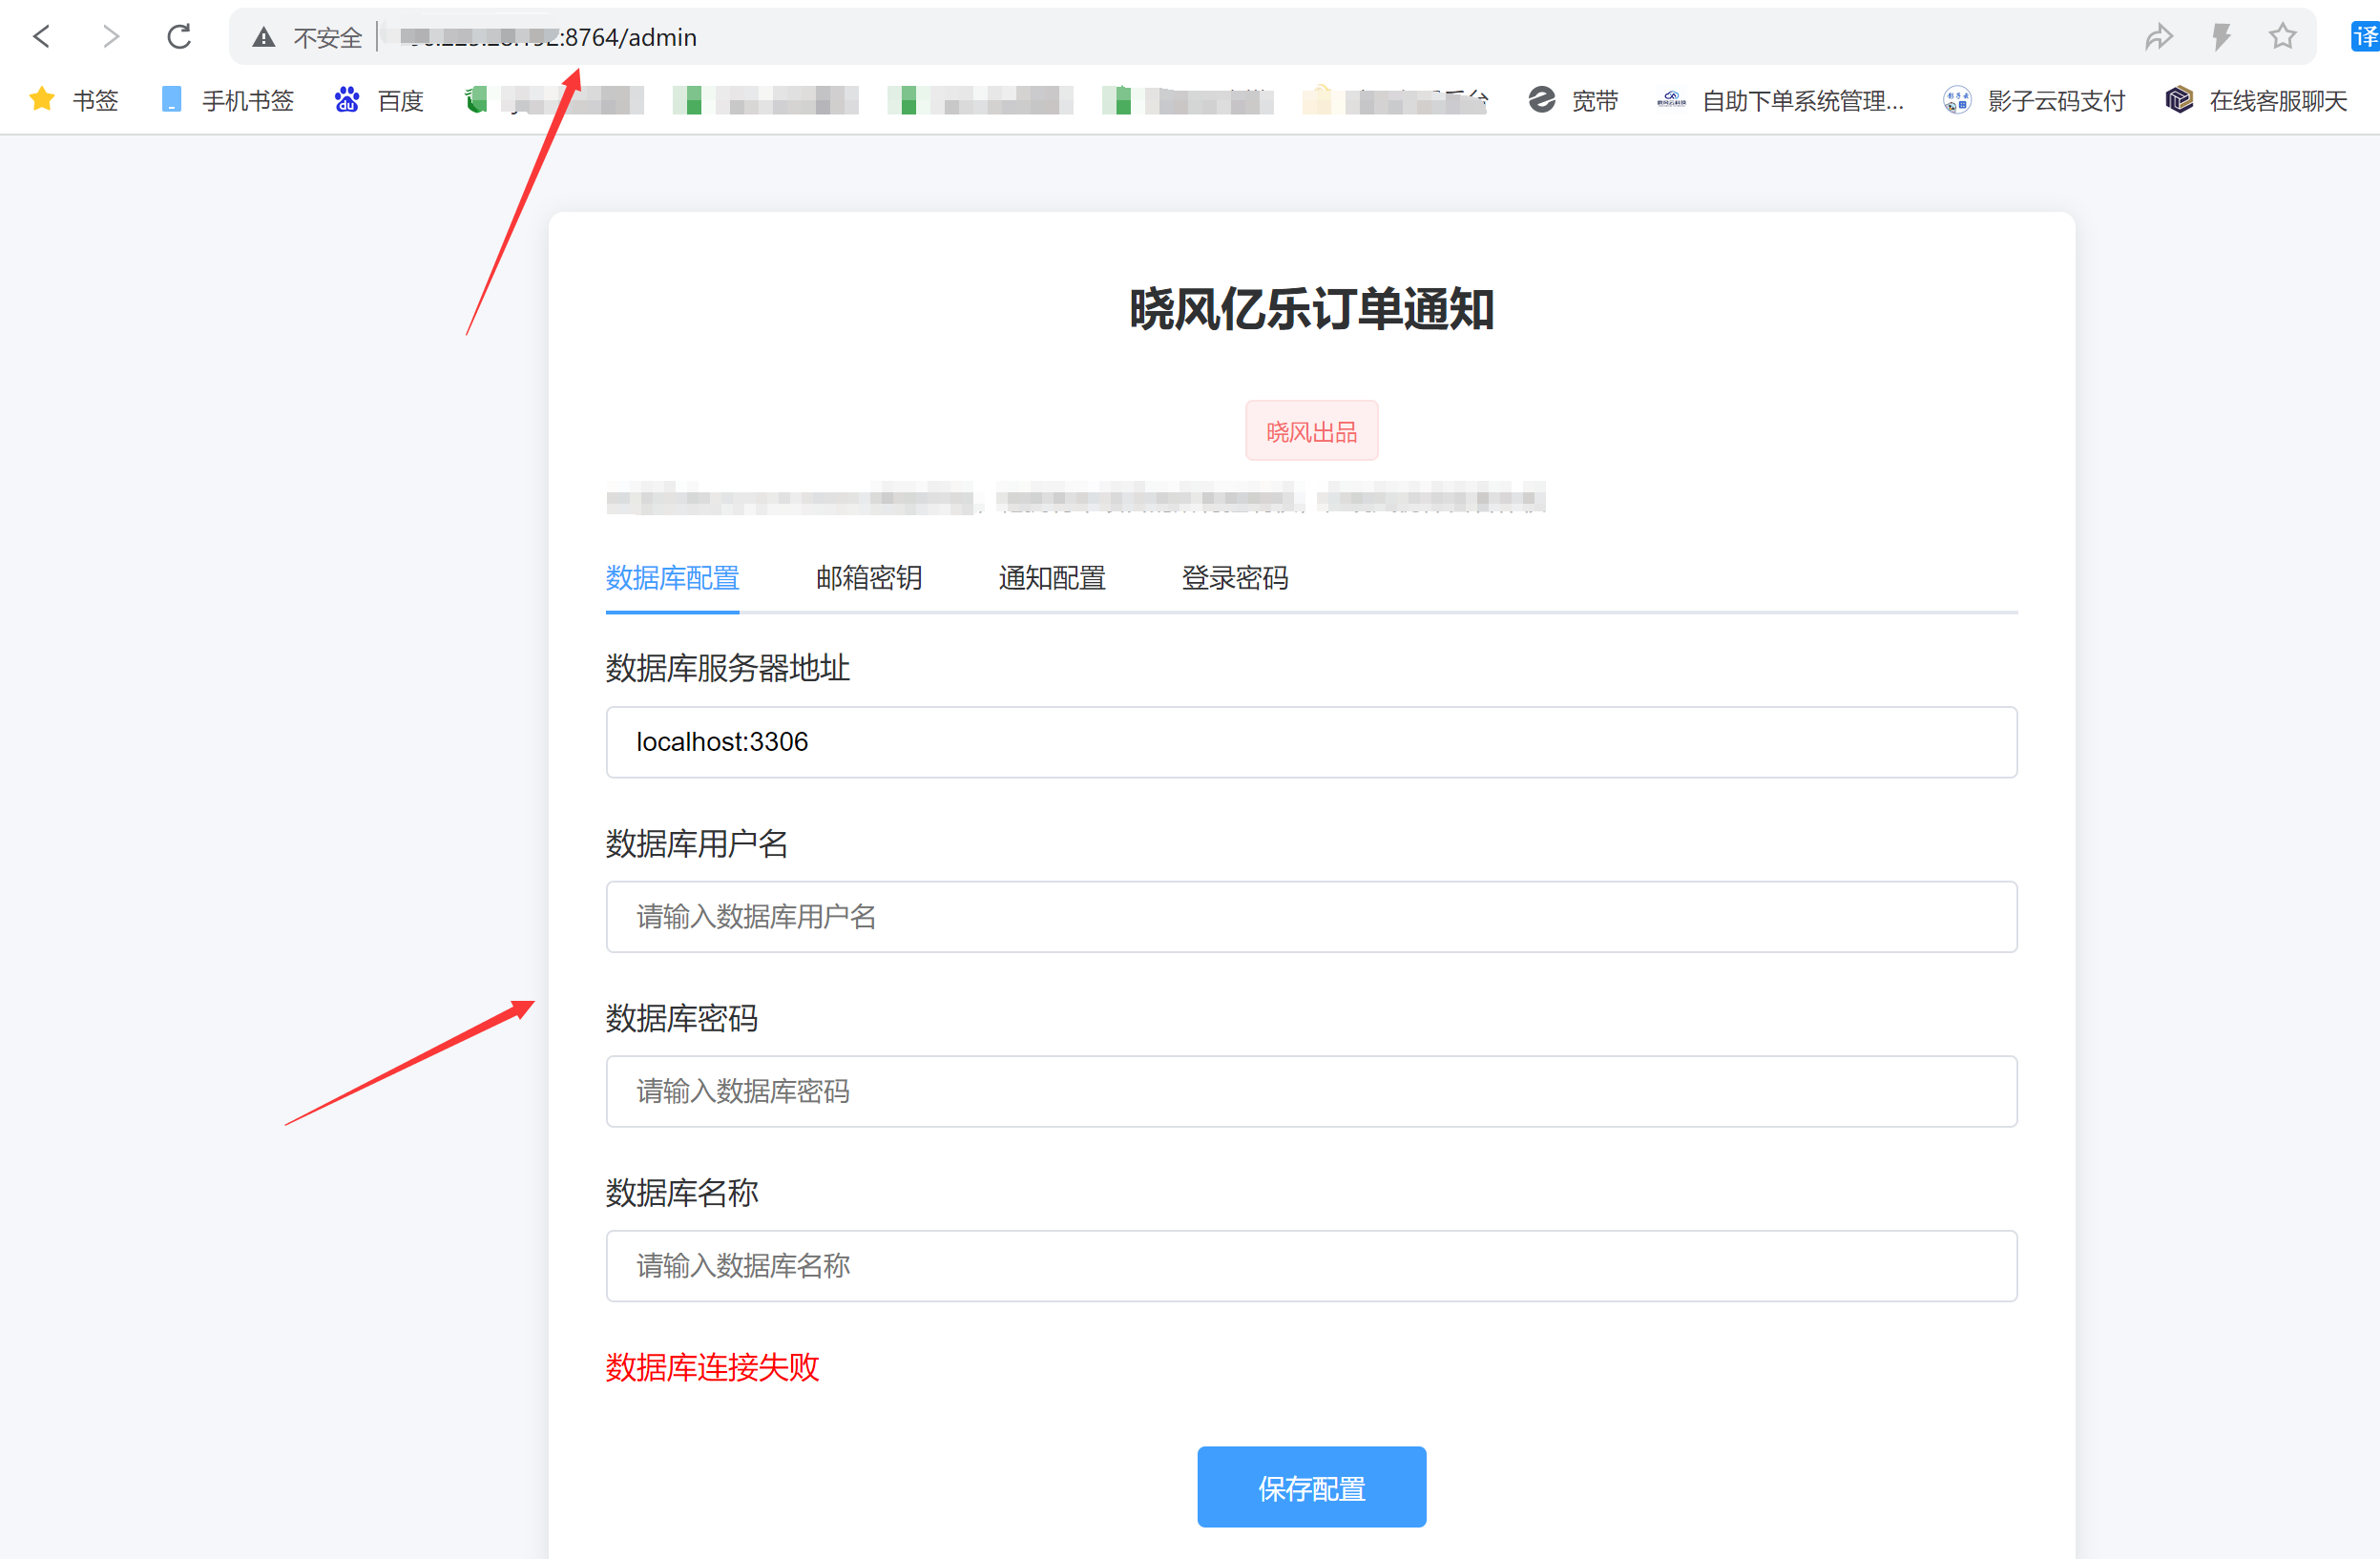Open the 在线客服聊天 bookmark
Image resolution: width=2380 pixels, height=1559 pixels.
2257,100
